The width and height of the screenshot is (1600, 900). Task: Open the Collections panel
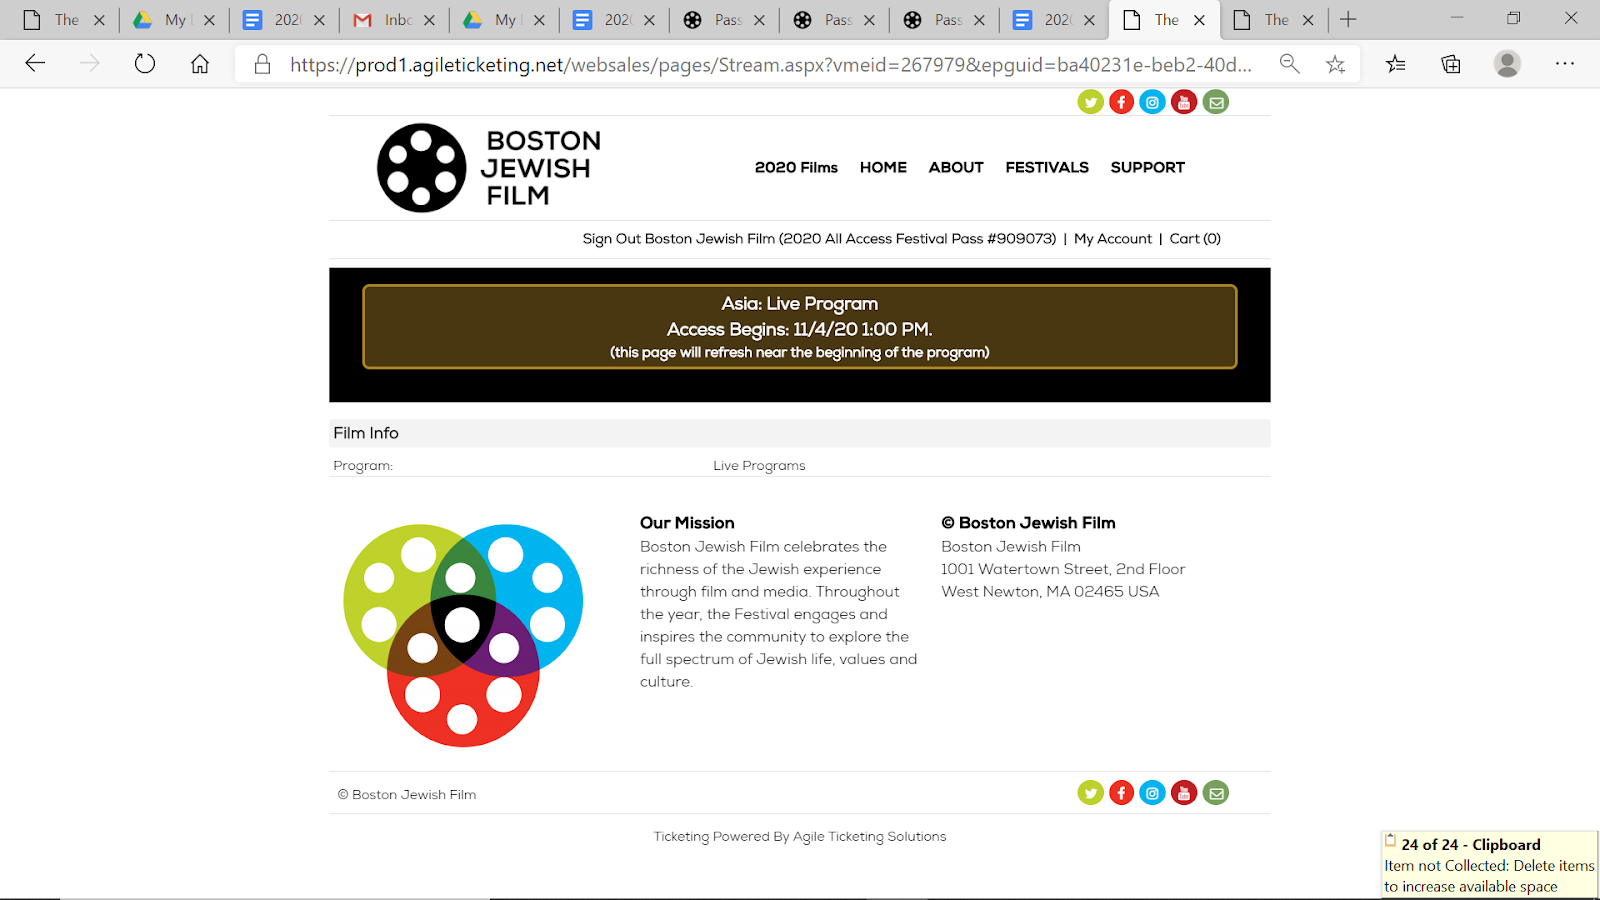pyautogui.click(x=1451, y=64)
